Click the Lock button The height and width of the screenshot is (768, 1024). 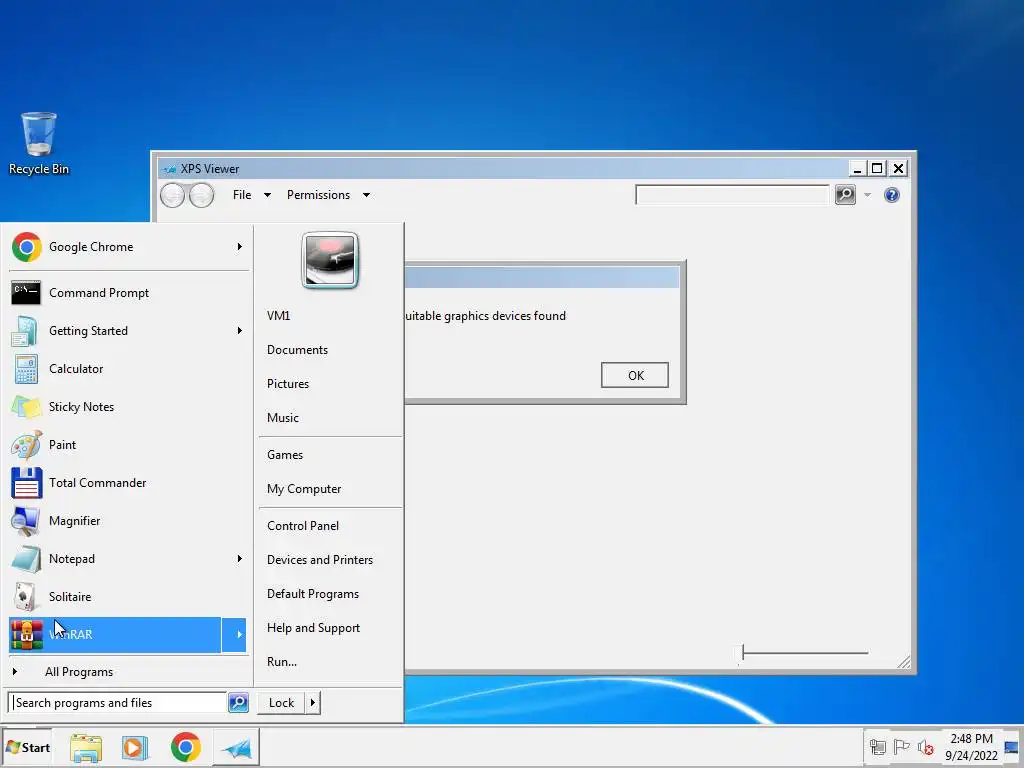281,703
